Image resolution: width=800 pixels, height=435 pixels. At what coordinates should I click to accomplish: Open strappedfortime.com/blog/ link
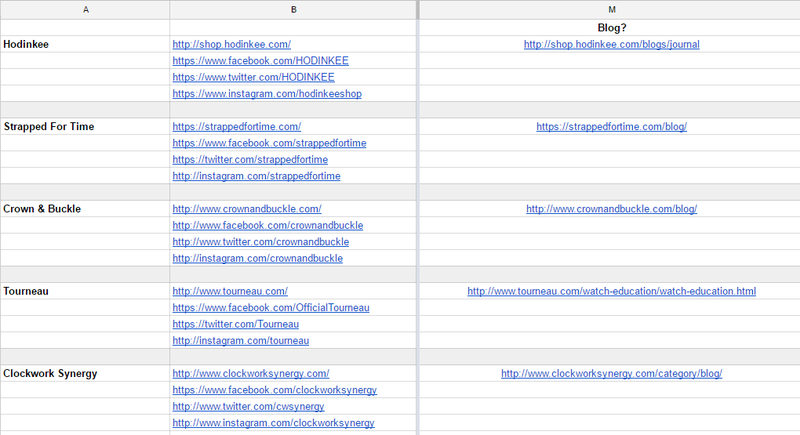611,126
